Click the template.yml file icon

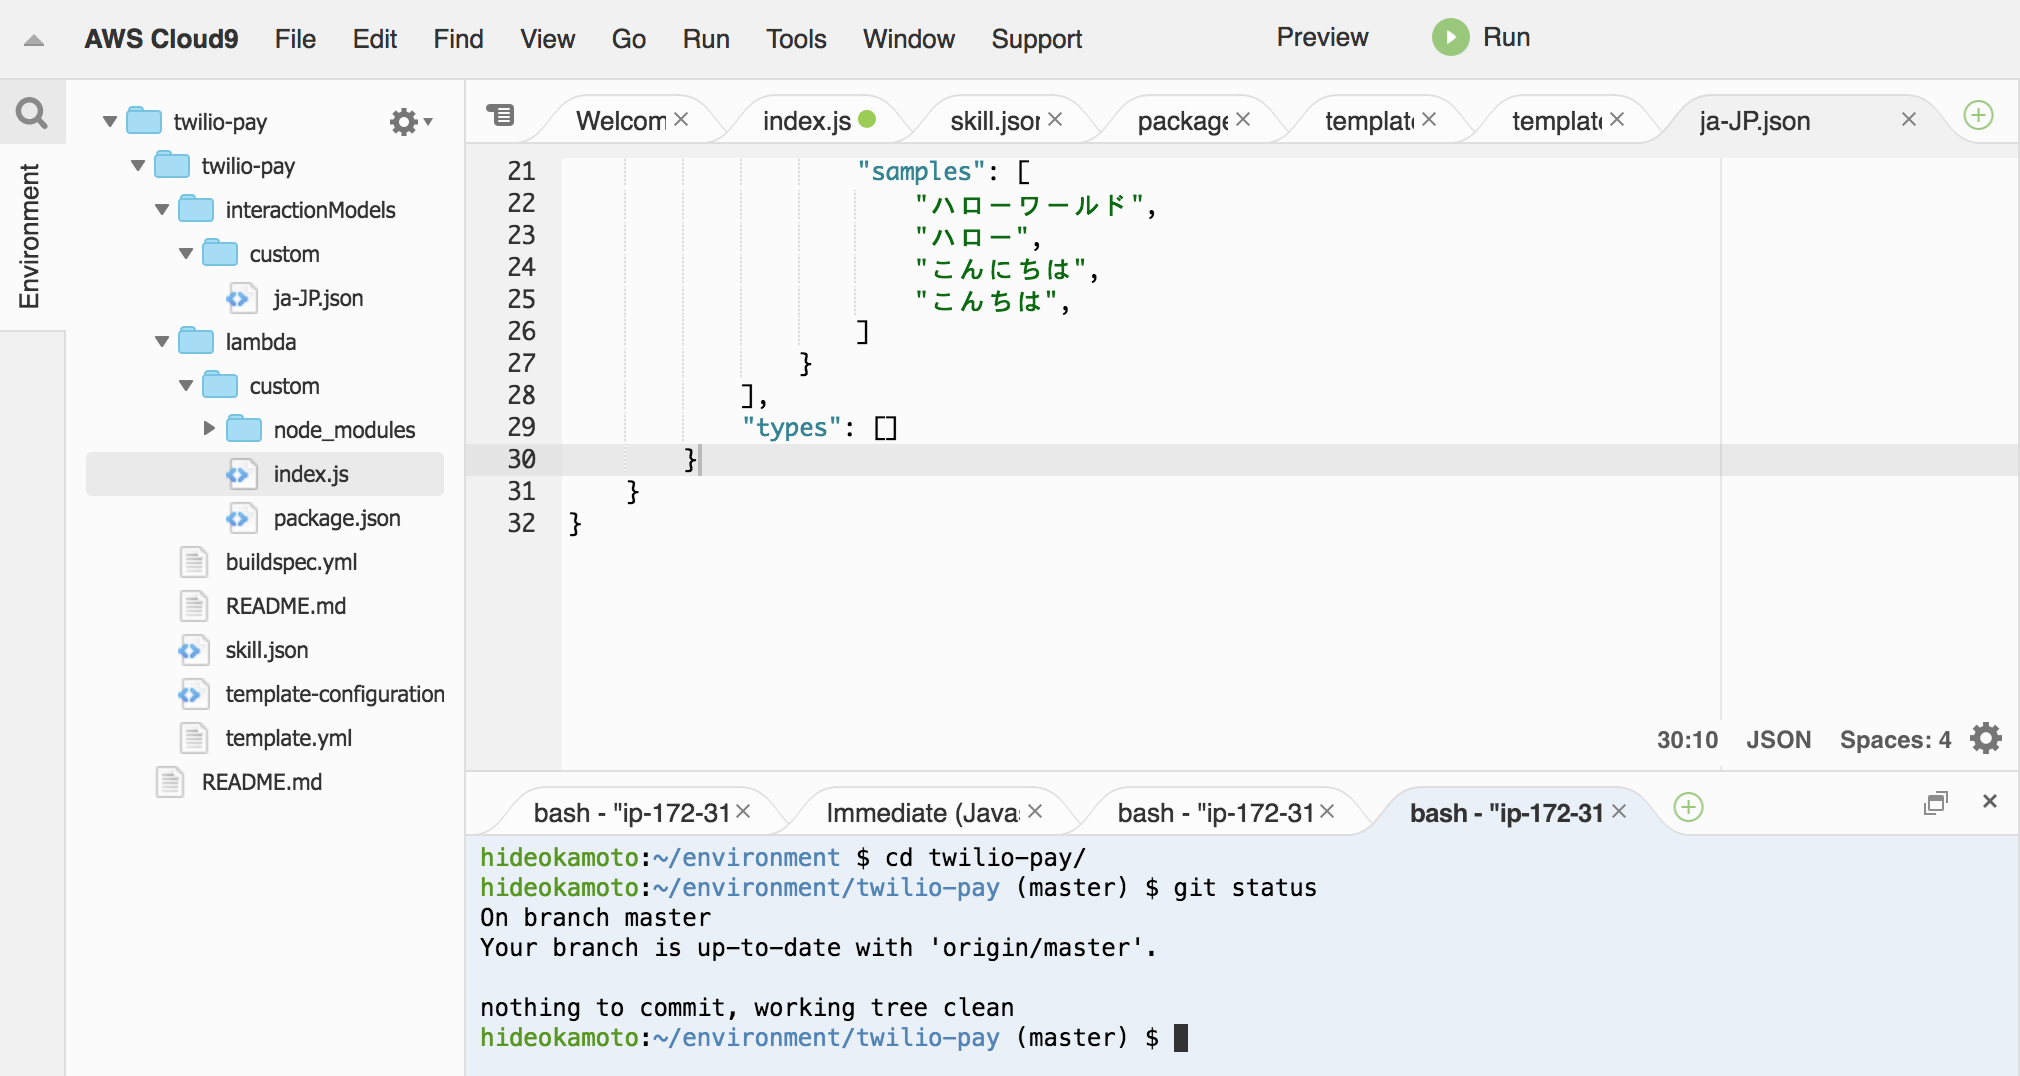[194, 738]
